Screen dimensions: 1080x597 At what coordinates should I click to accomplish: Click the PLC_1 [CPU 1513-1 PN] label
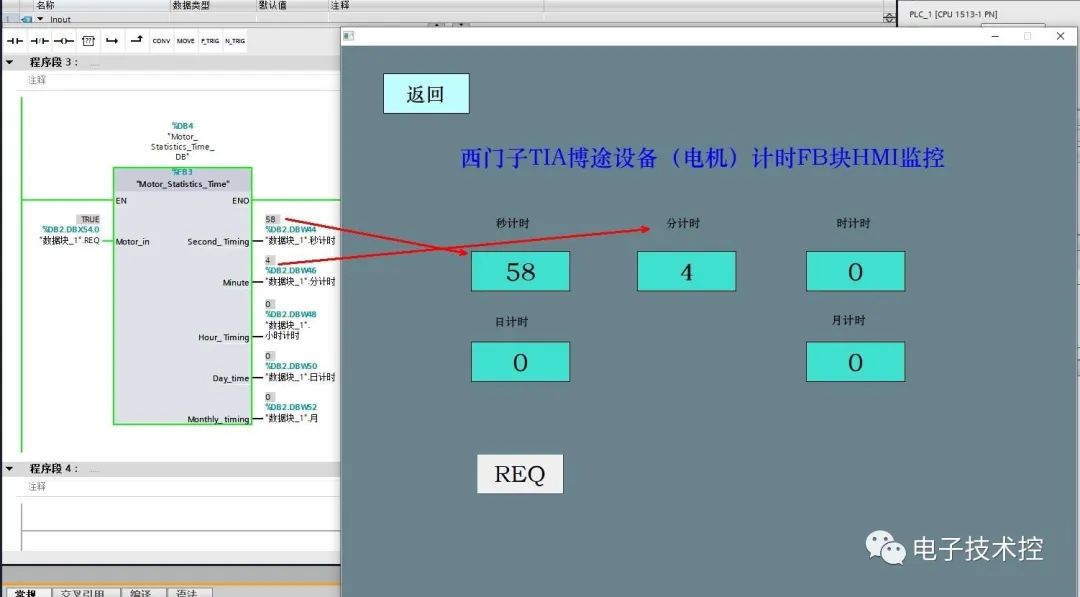953,14
